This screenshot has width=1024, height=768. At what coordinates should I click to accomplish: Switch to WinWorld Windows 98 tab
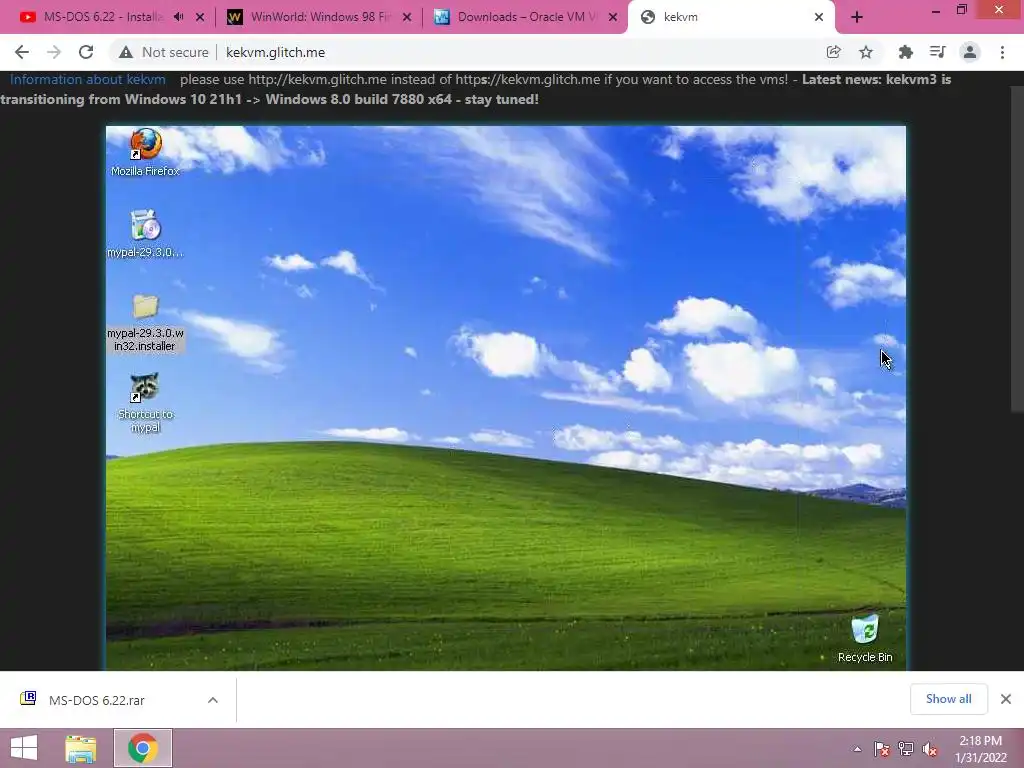pos(319,17)
